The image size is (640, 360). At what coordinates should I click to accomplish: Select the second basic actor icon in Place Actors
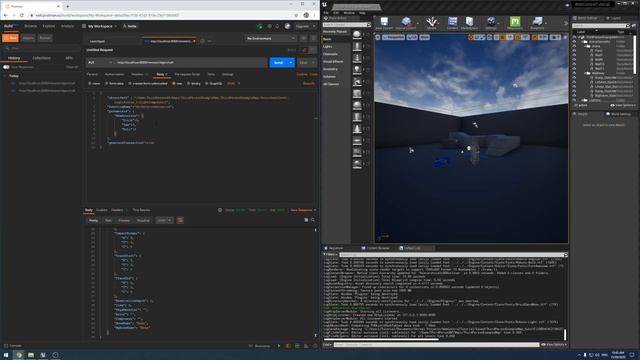[x=357, y=46]
